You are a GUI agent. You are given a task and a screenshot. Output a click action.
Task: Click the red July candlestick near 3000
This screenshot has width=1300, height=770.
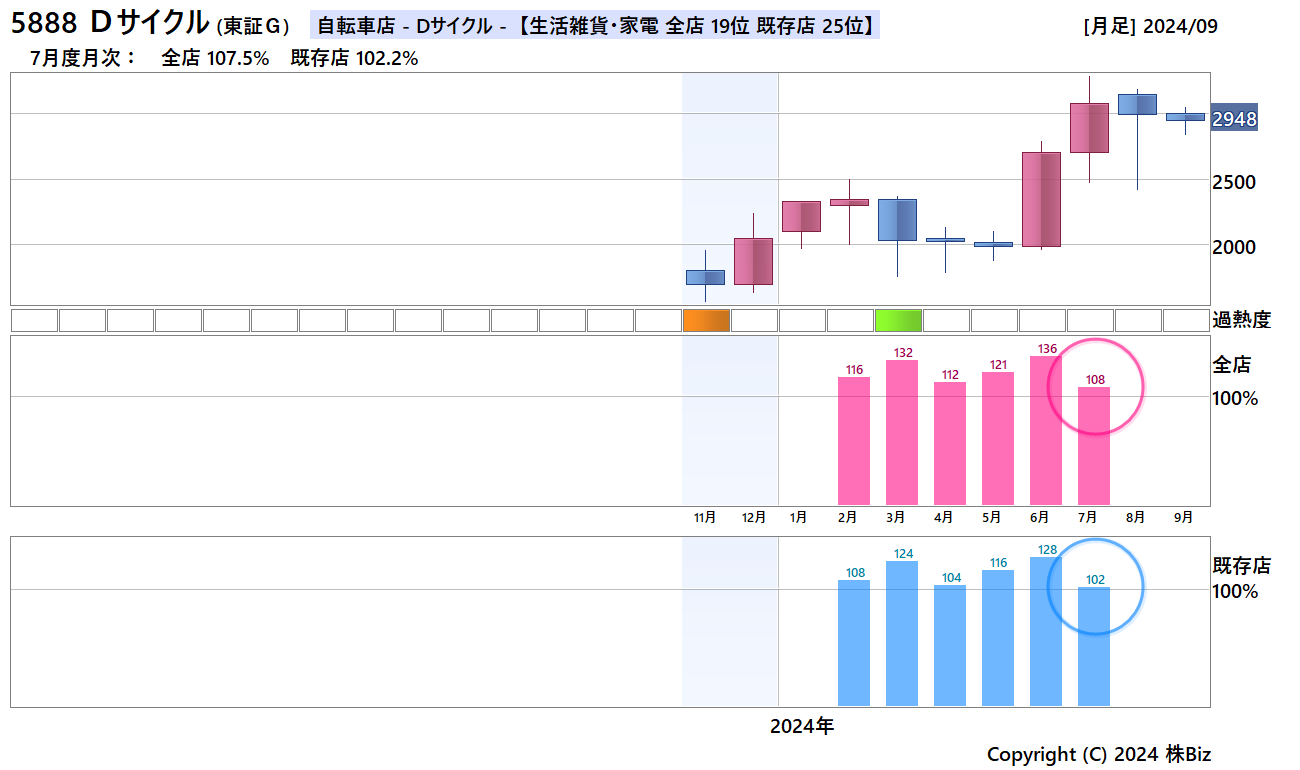(1089, 128)
